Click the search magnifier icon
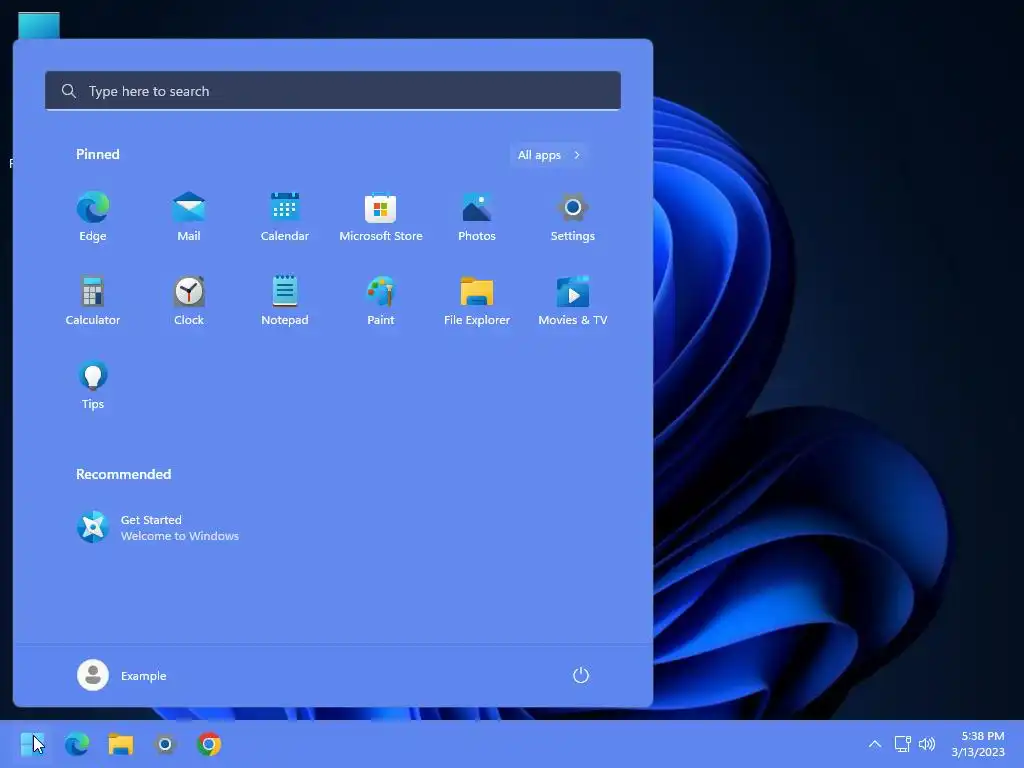The height and width of the screenshot is (768, 1024). 69,91
